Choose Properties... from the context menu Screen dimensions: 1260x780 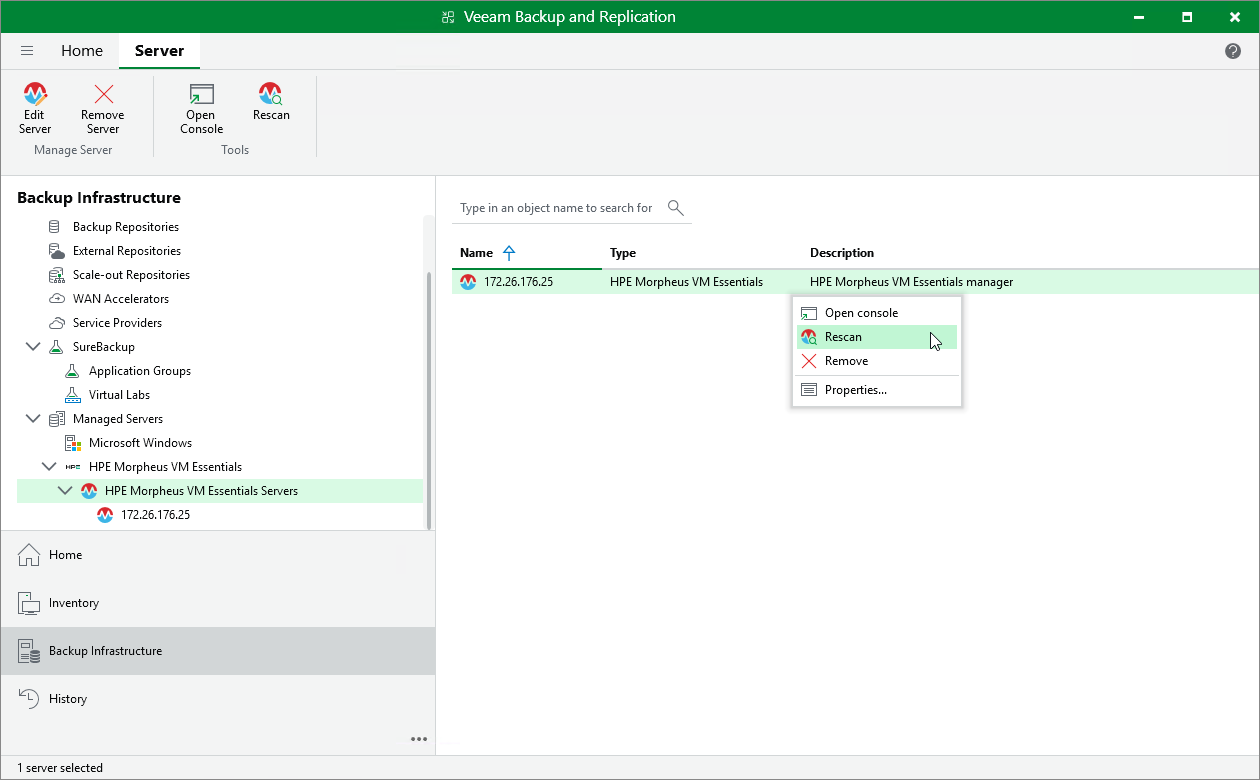pyautogui.click(x=877, y=390)
